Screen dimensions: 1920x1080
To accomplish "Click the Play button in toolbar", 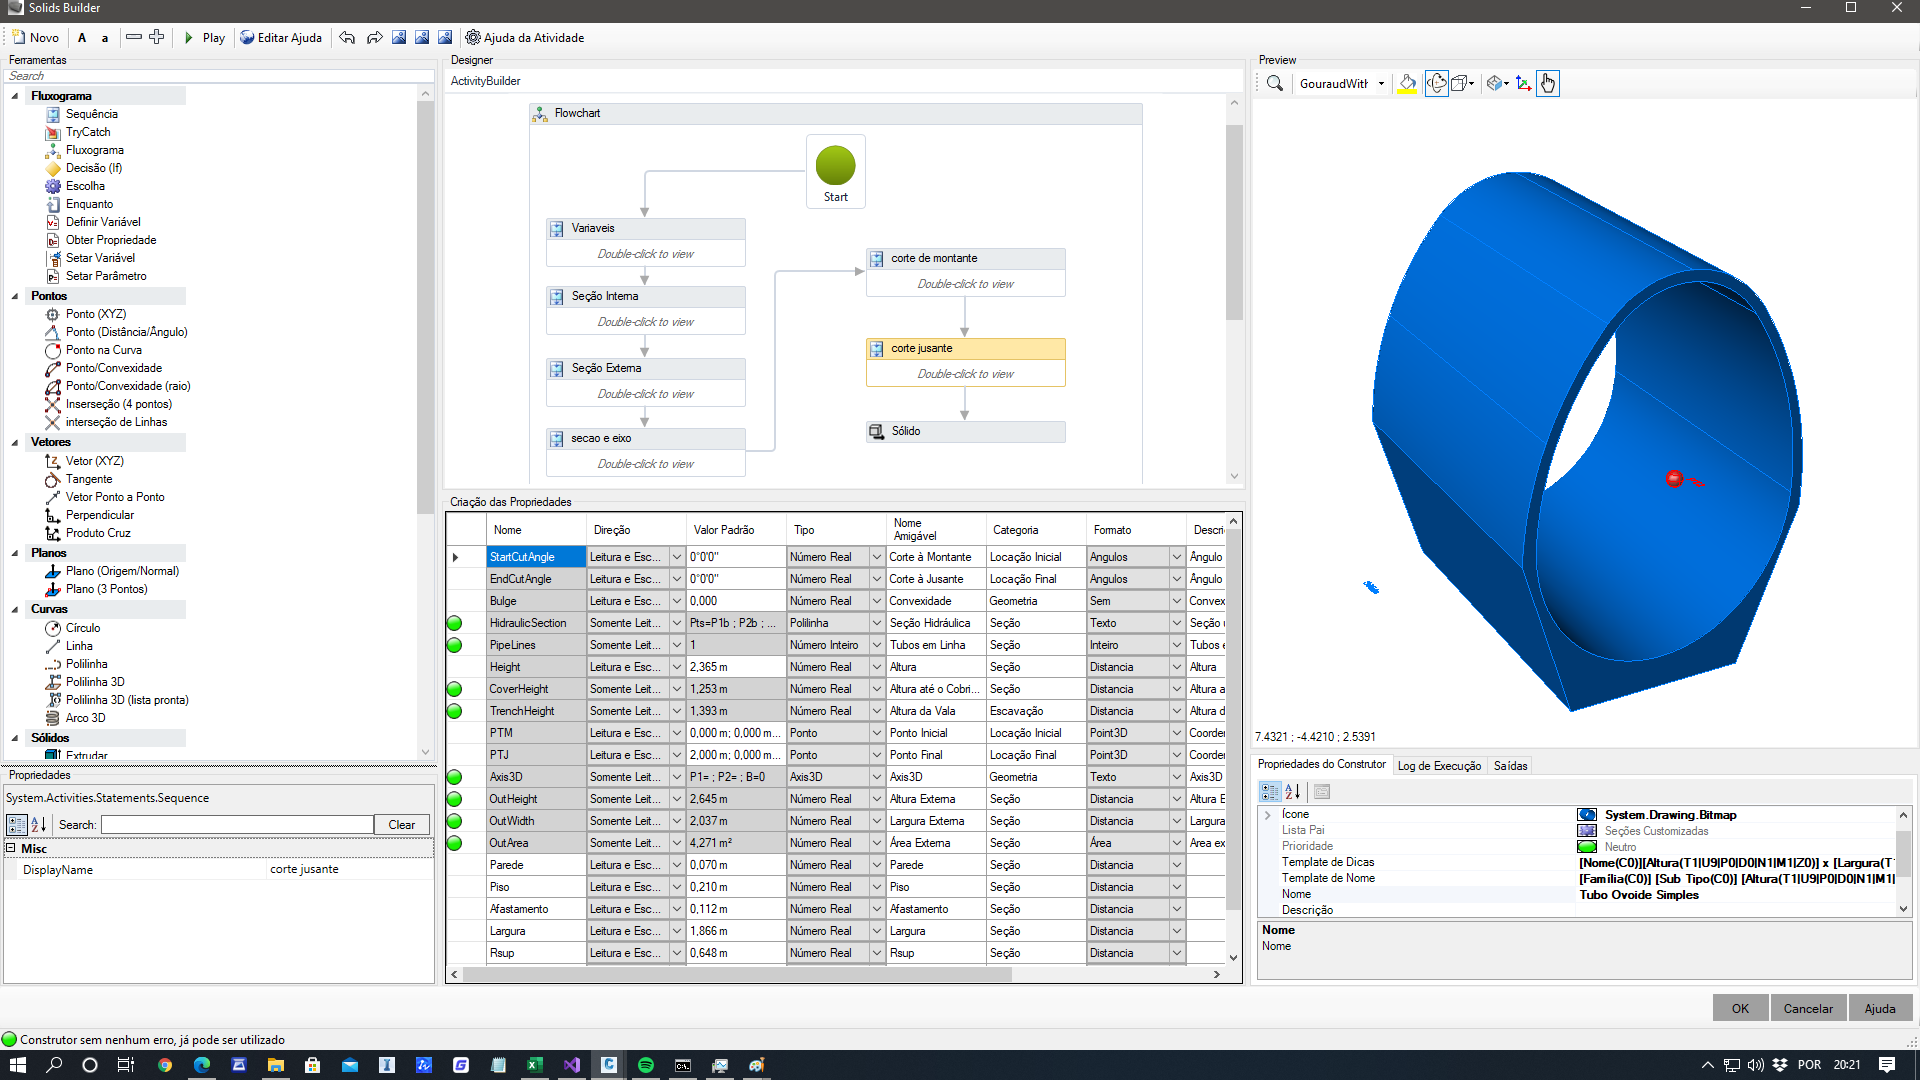I will click(x=204, y=38).
